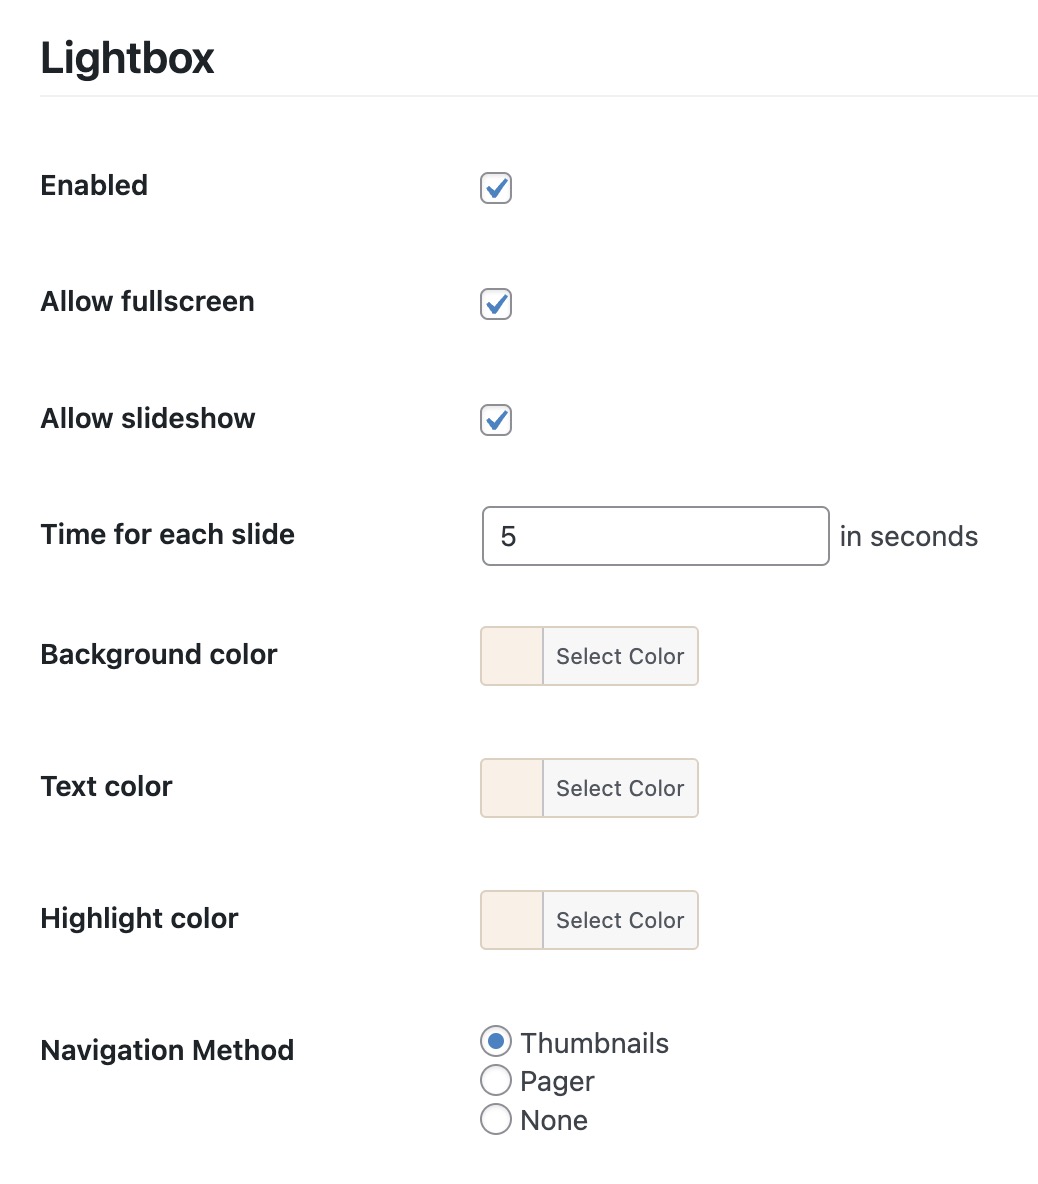Click the 'Allow fullscreen' setting label
This screenshot has height=1184, width=1038.
click(x=148, y=302)
